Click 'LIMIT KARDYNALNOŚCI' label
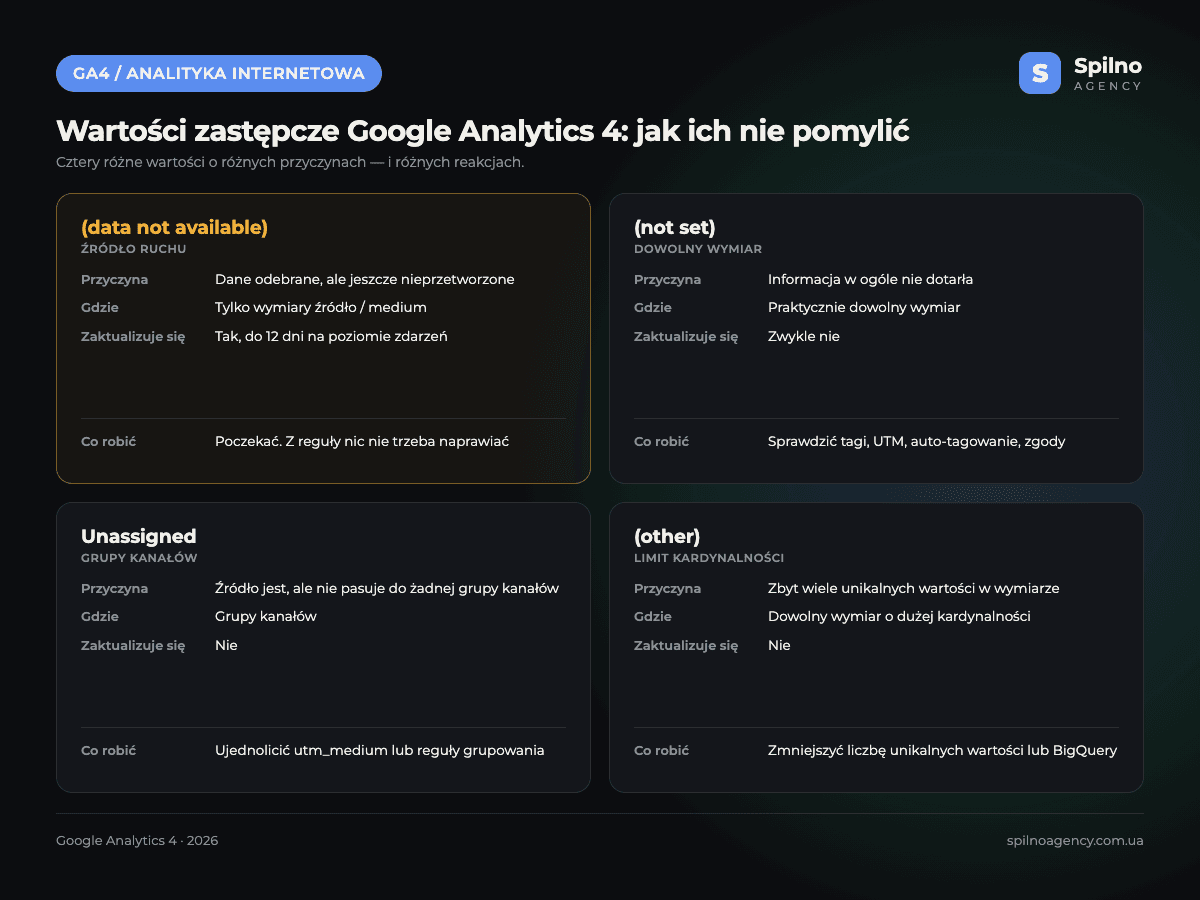The width and height of the screenshot is (1200, 900). click(x=709, y=558)
